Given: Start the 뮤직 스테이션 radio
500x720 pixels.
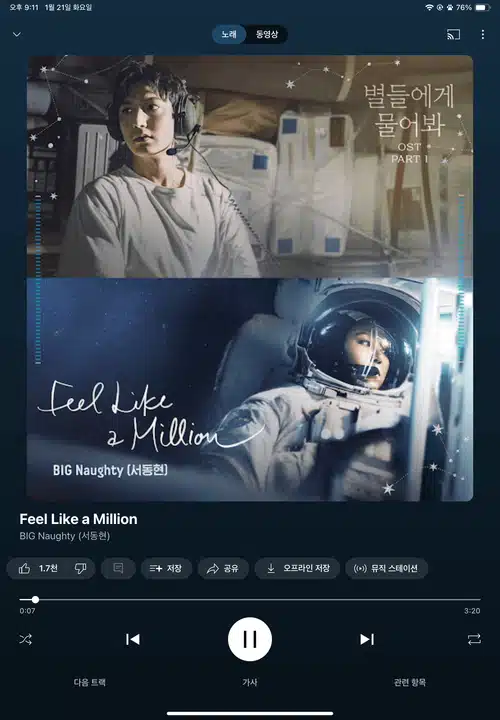Looking at the screenshot, I should pos(387,568).
